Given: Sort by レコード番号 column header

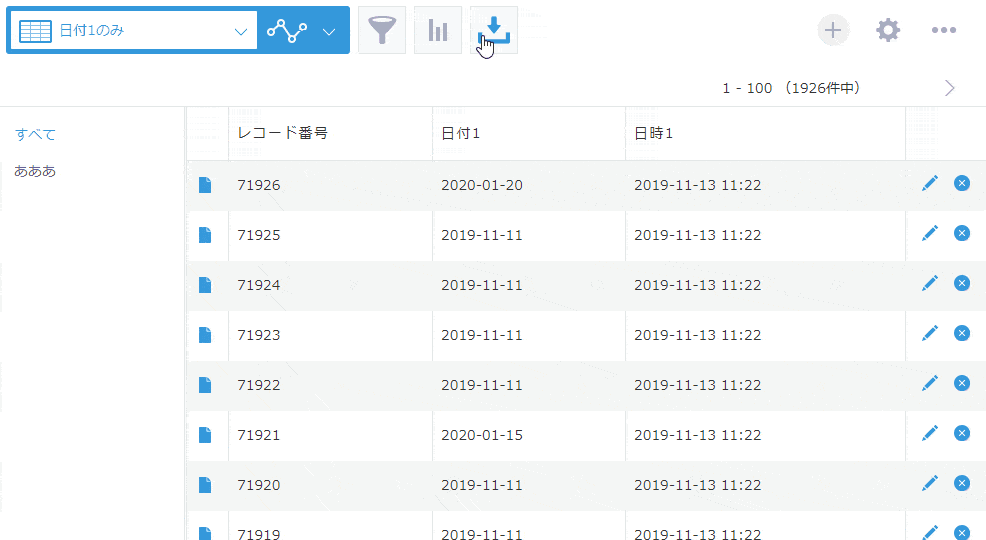Looking at the screenshot, I should pos(282,133).
